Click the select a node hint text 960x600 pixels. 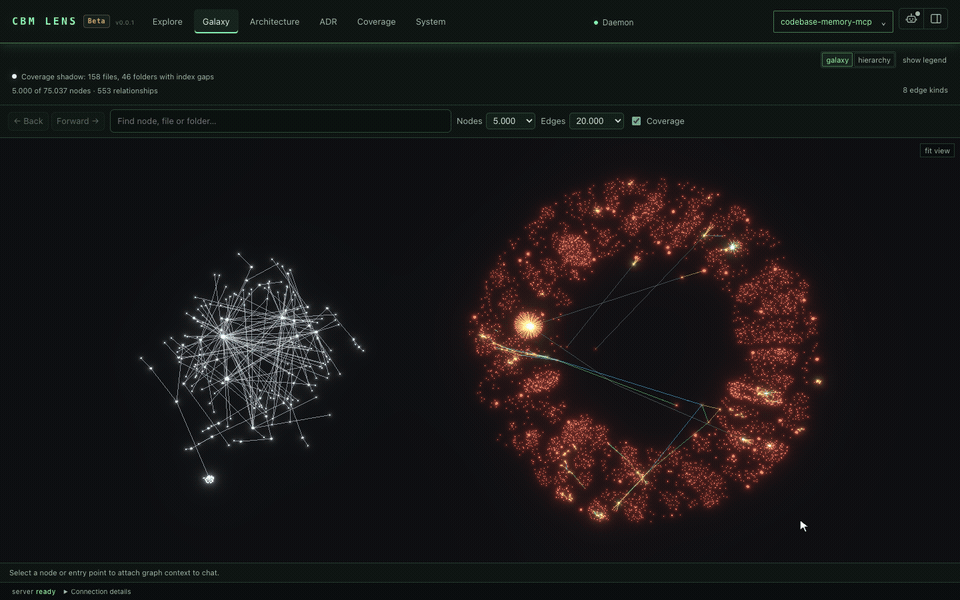[114, 572]
